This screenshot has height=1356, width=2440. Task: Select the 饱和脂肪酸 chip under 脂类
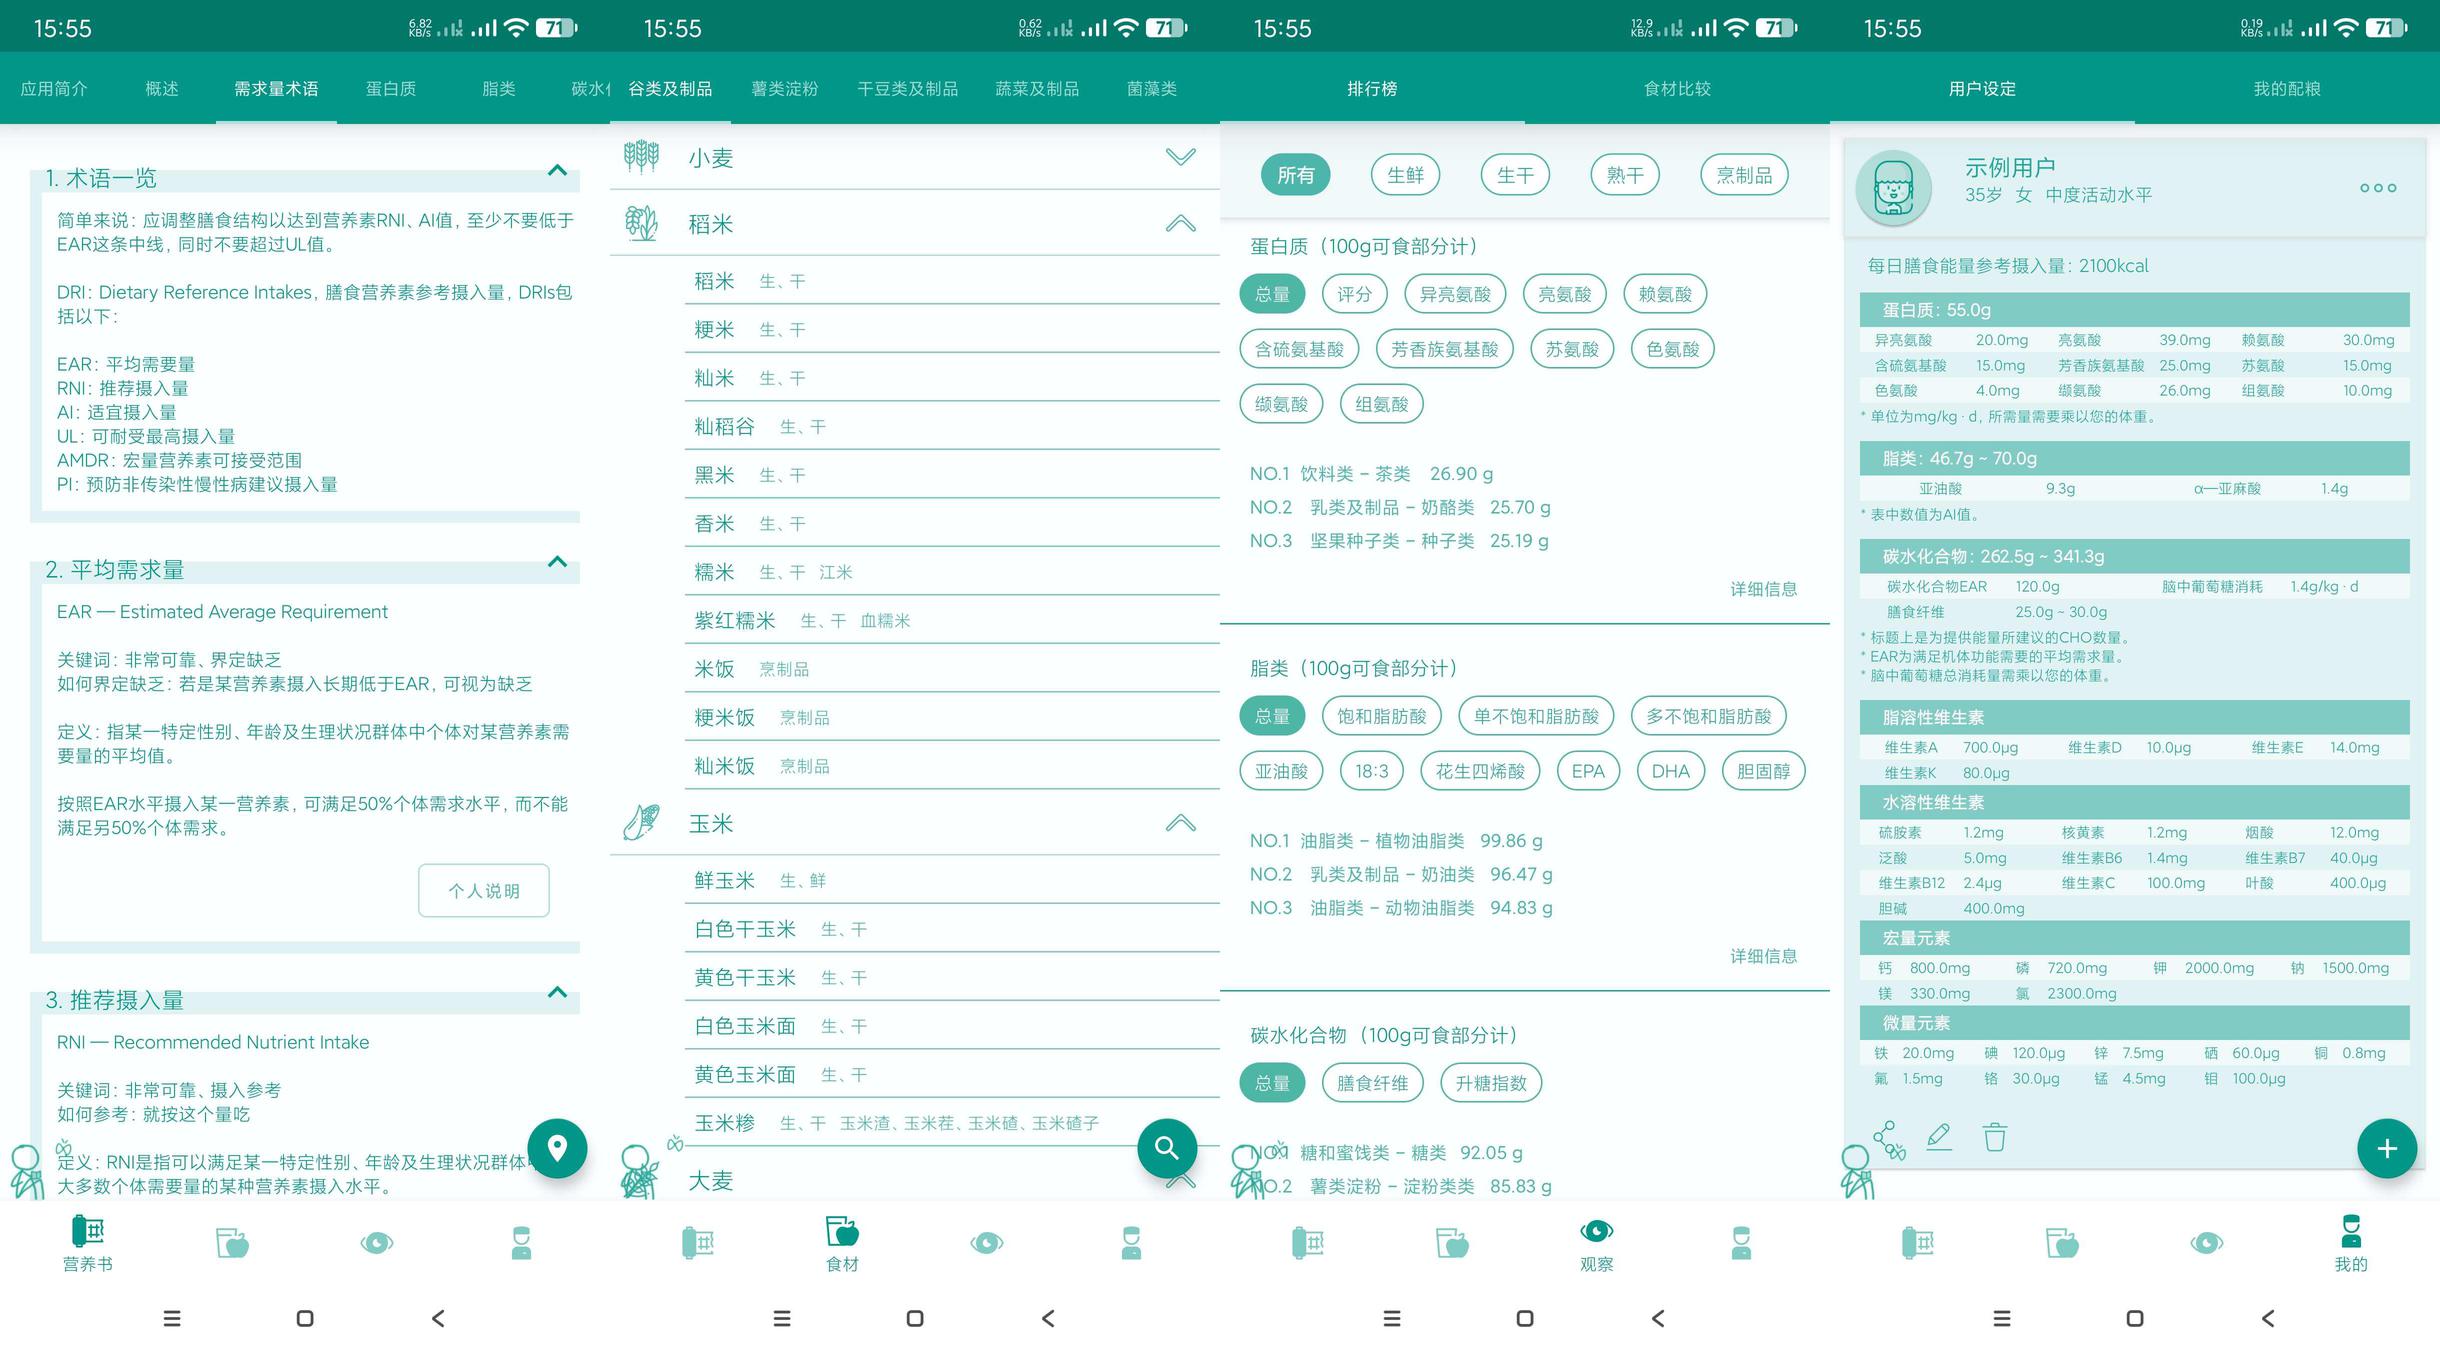1381,716
